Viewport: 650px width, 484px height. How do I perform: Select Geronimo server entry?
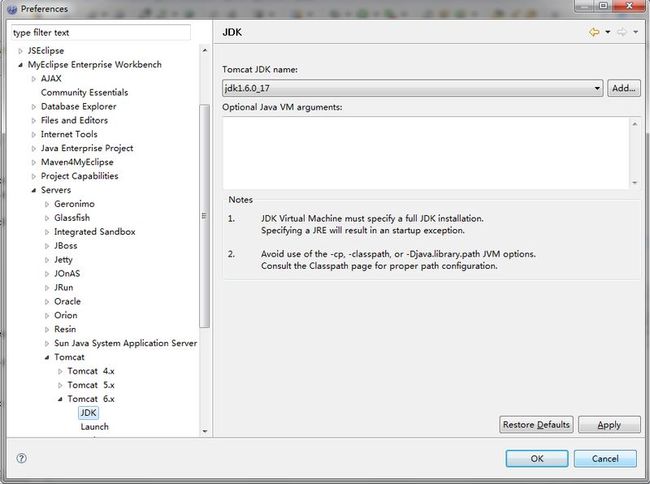point(74,204)
